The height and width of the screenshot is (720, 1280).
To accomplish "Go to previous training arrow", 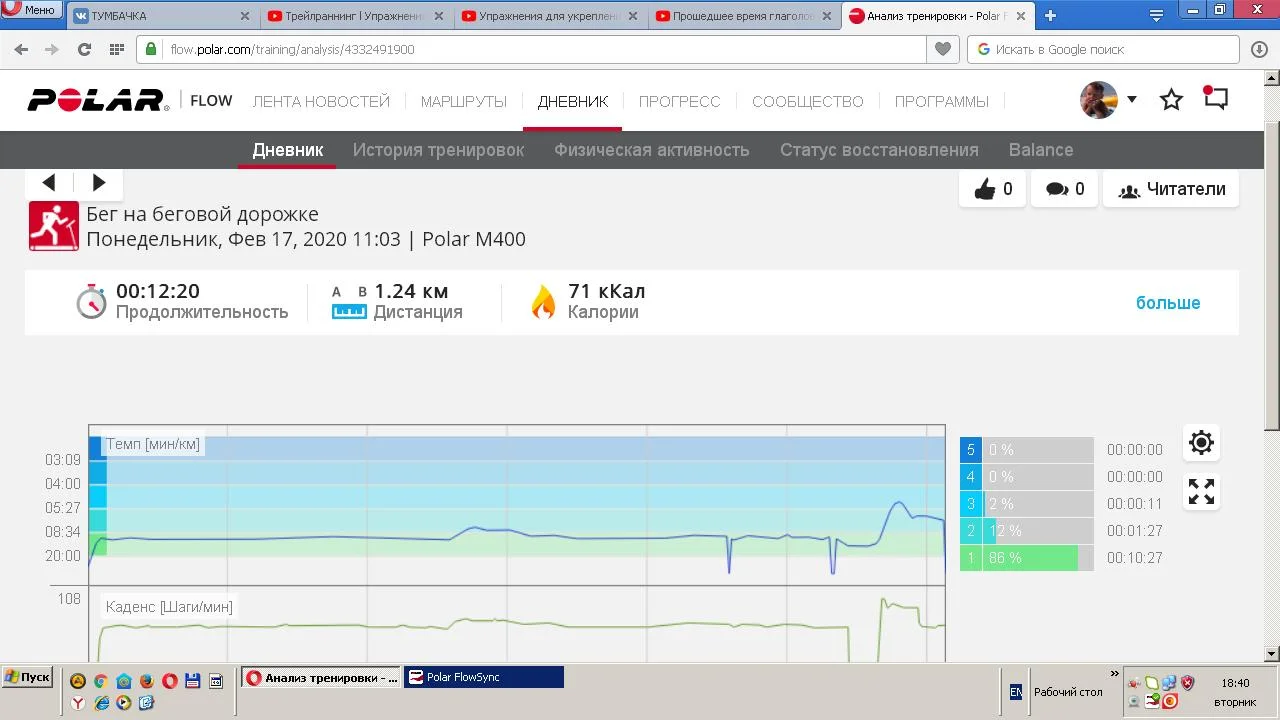I will pyautogui.click(x=49, y=182).
